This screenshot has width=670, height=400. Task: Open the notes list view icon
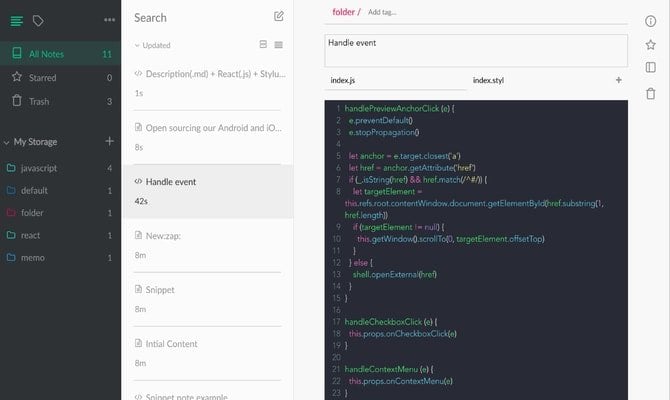pos(17,21)
